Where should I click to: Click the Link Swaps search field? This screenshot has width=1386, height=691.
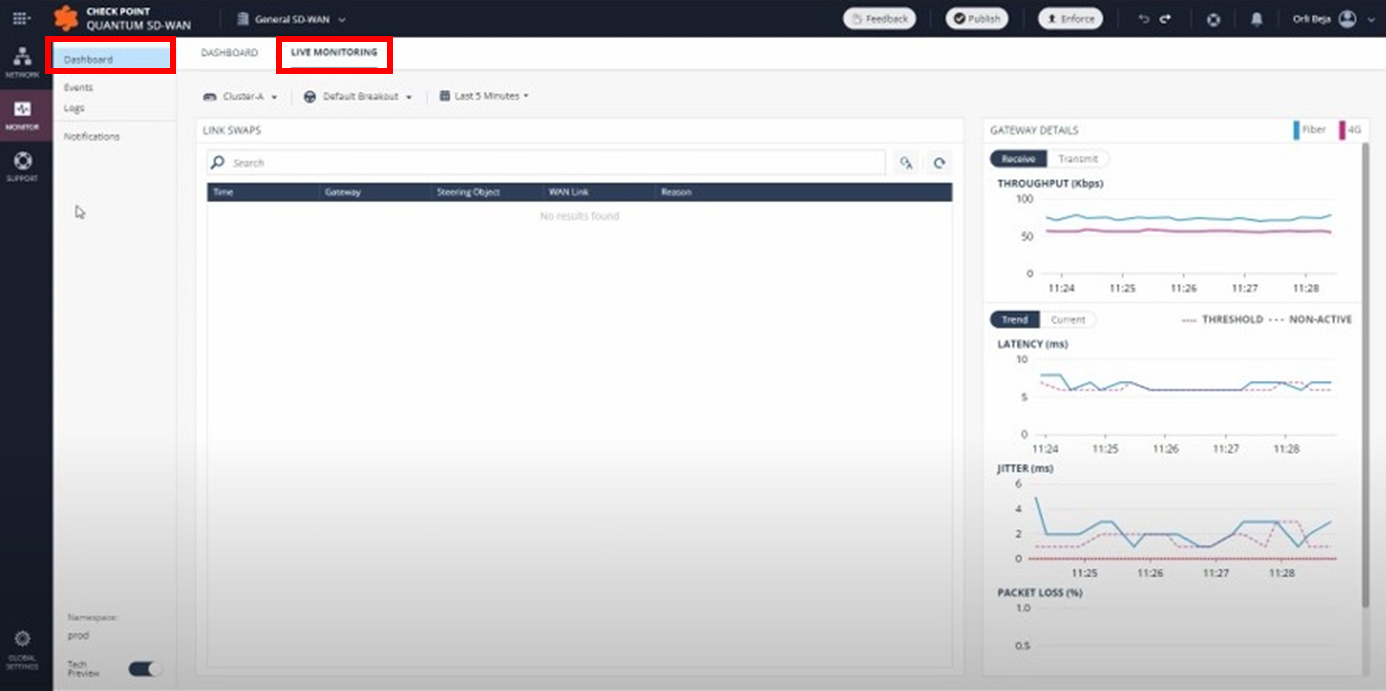546,163
